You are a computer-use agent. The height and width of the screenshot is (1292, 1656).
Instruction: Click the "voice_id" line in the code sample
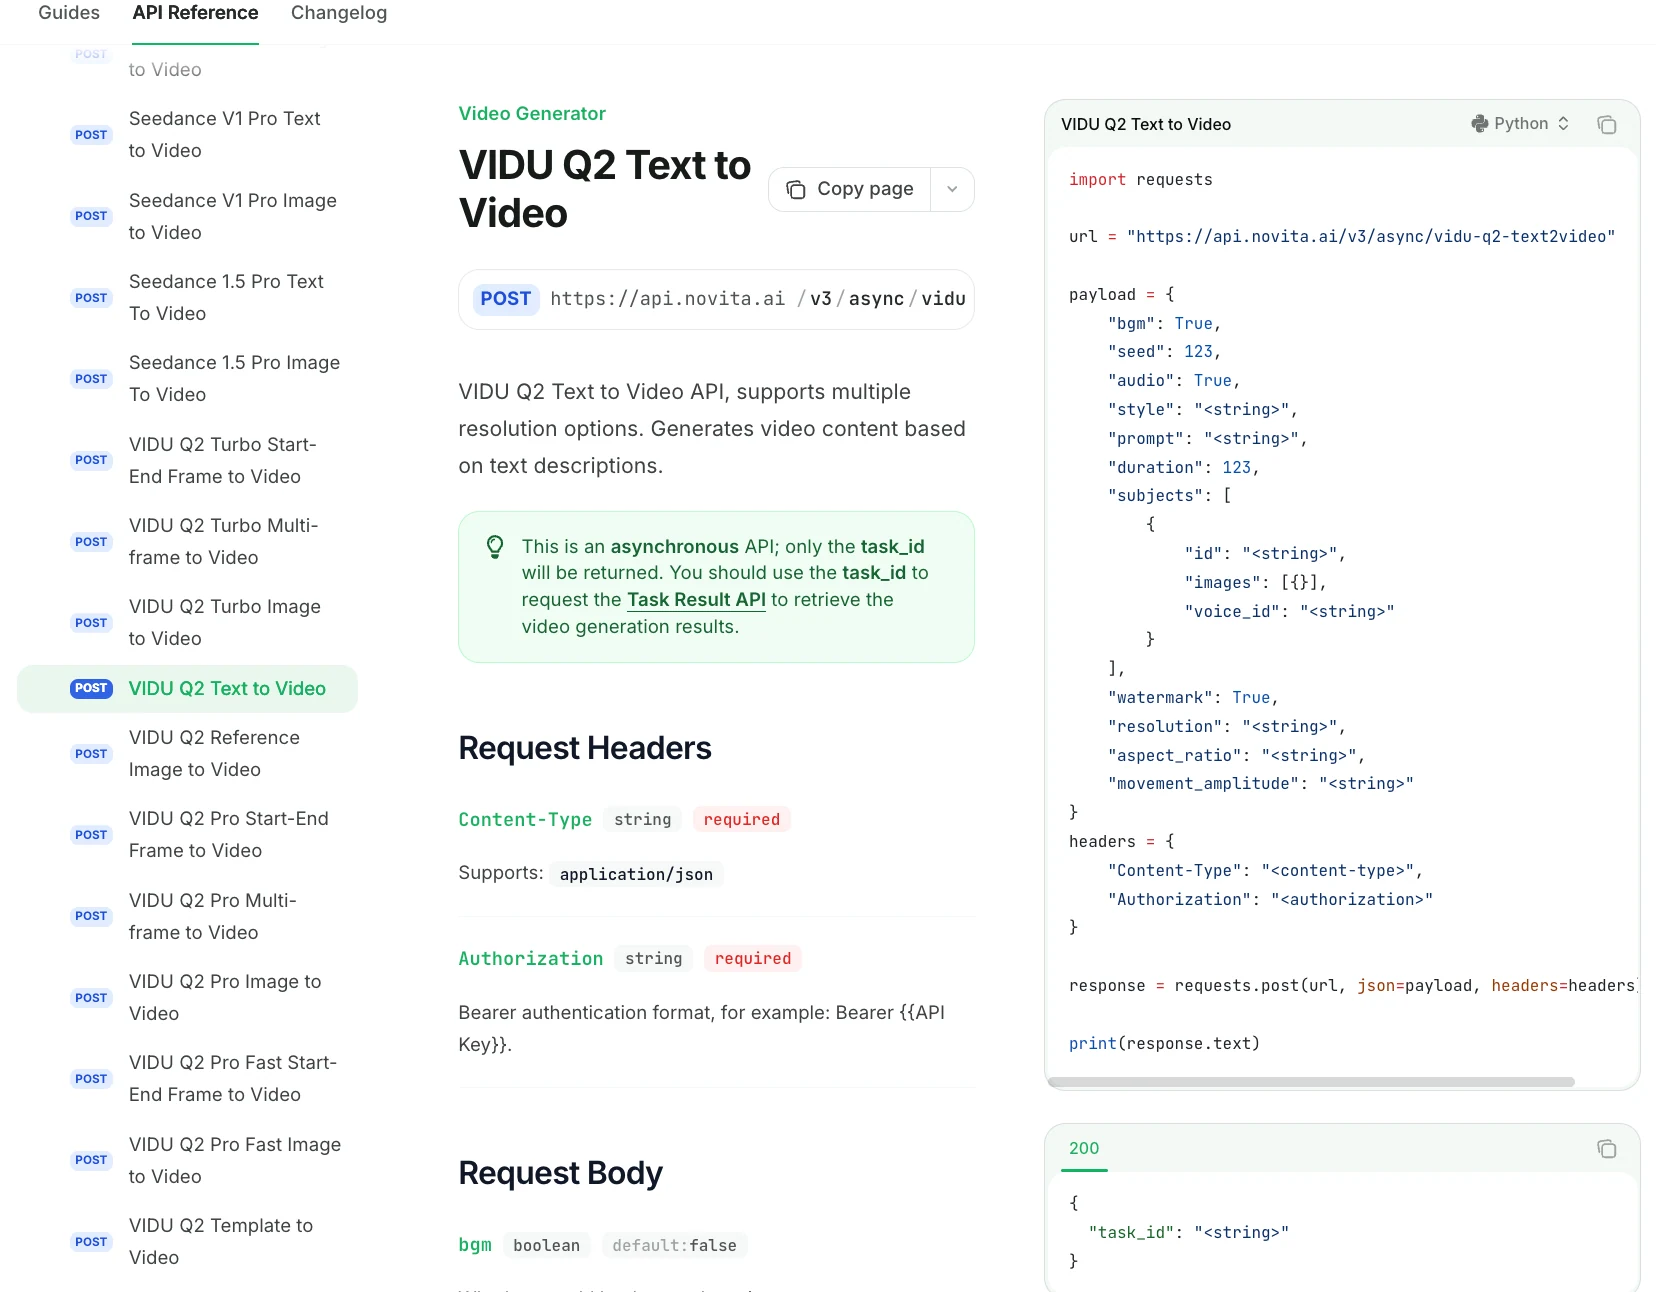[1289, 612]
